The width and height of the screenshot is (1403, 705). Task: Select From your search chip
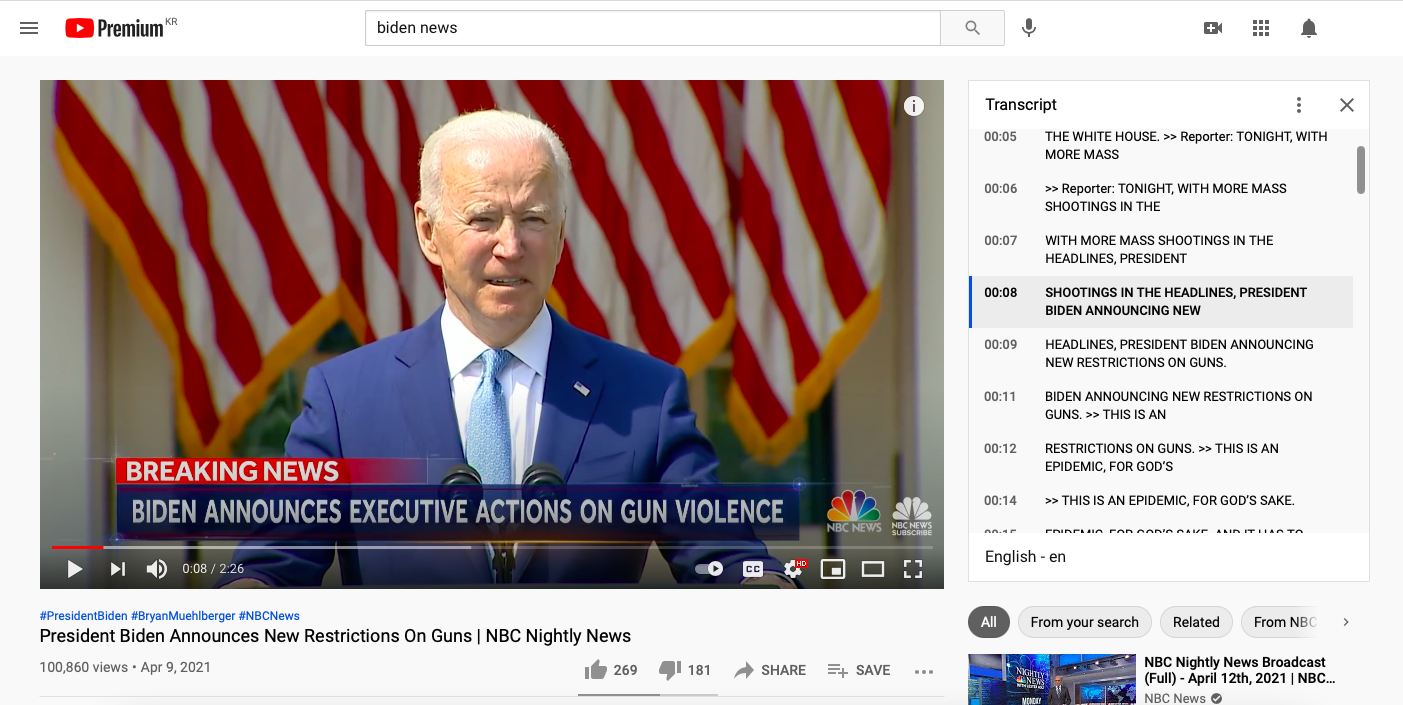click(1085, 622)
